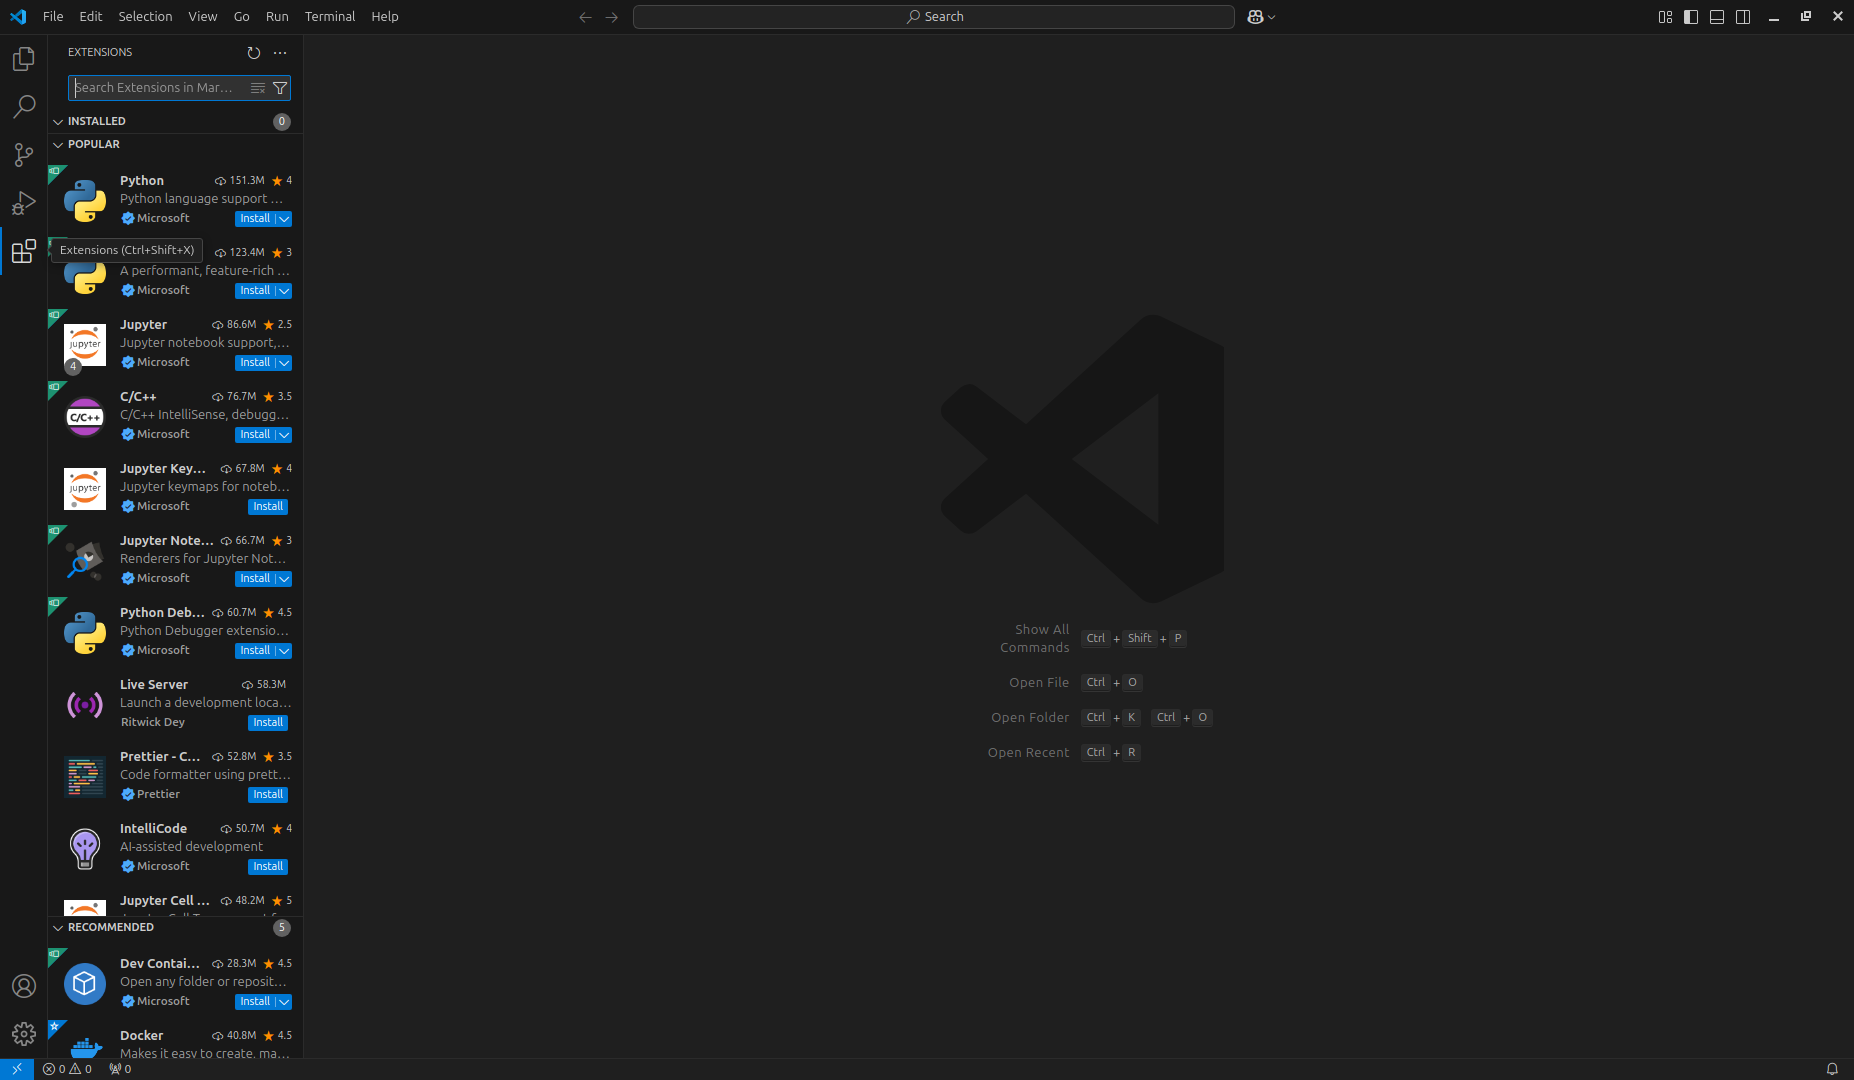Install the Live Server extension
Image resolution: width=1854 pixels, height=1080 pixels.
(268, 723)
